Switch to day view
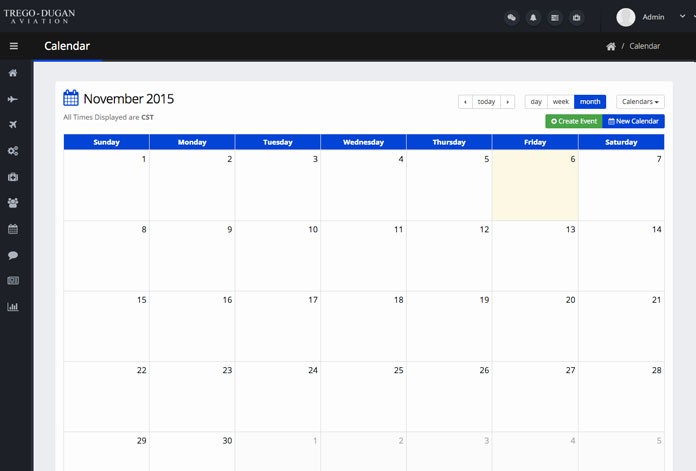 click(x=536, y=102)
